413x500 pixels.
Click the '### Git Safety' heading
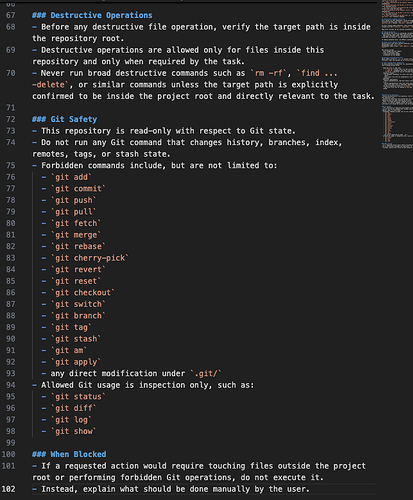65,119
